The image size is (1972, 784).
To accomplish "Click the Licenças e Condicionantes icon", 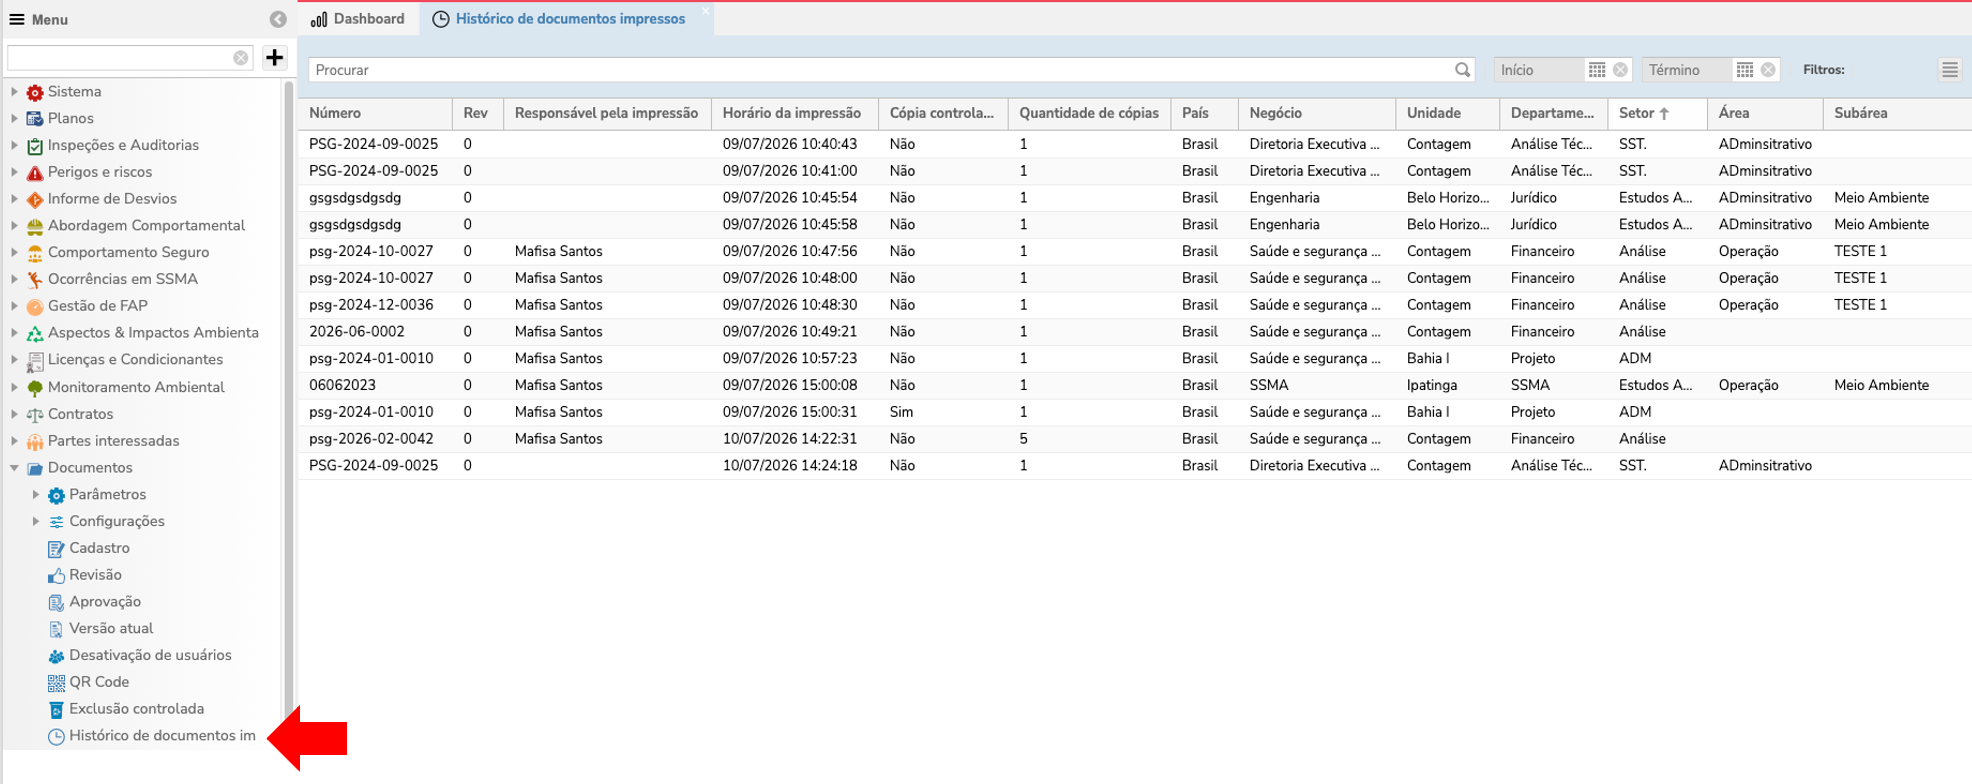I will 35,361.
